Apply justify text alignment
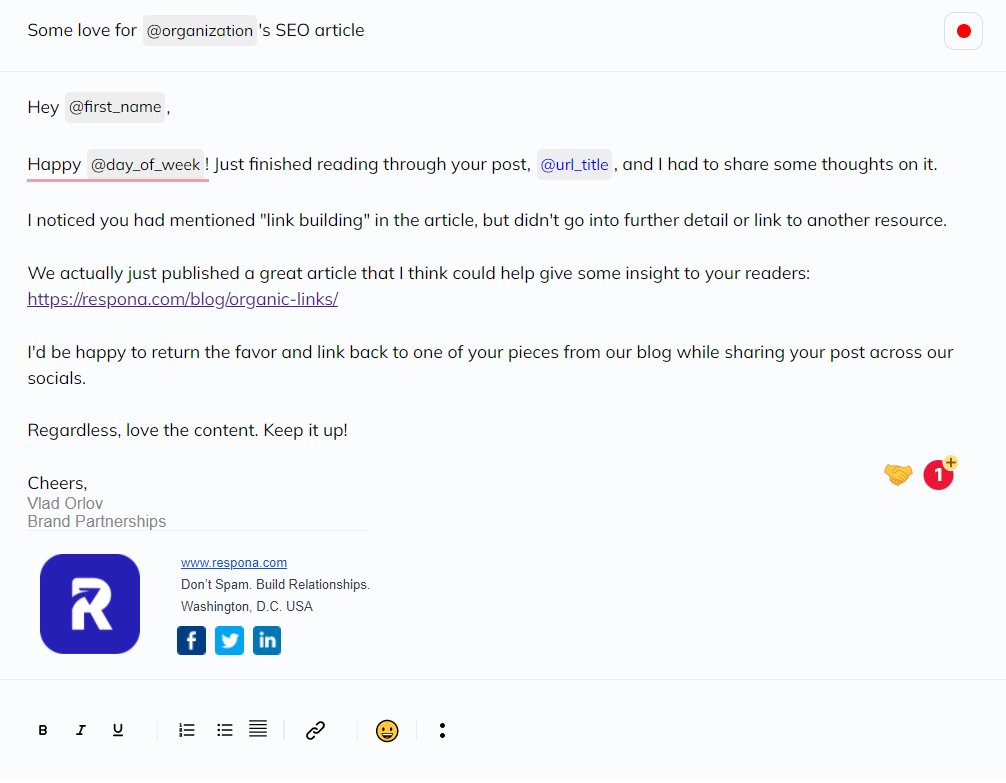1006x783 pixels. pyautogui.click(x=258, y=729)
